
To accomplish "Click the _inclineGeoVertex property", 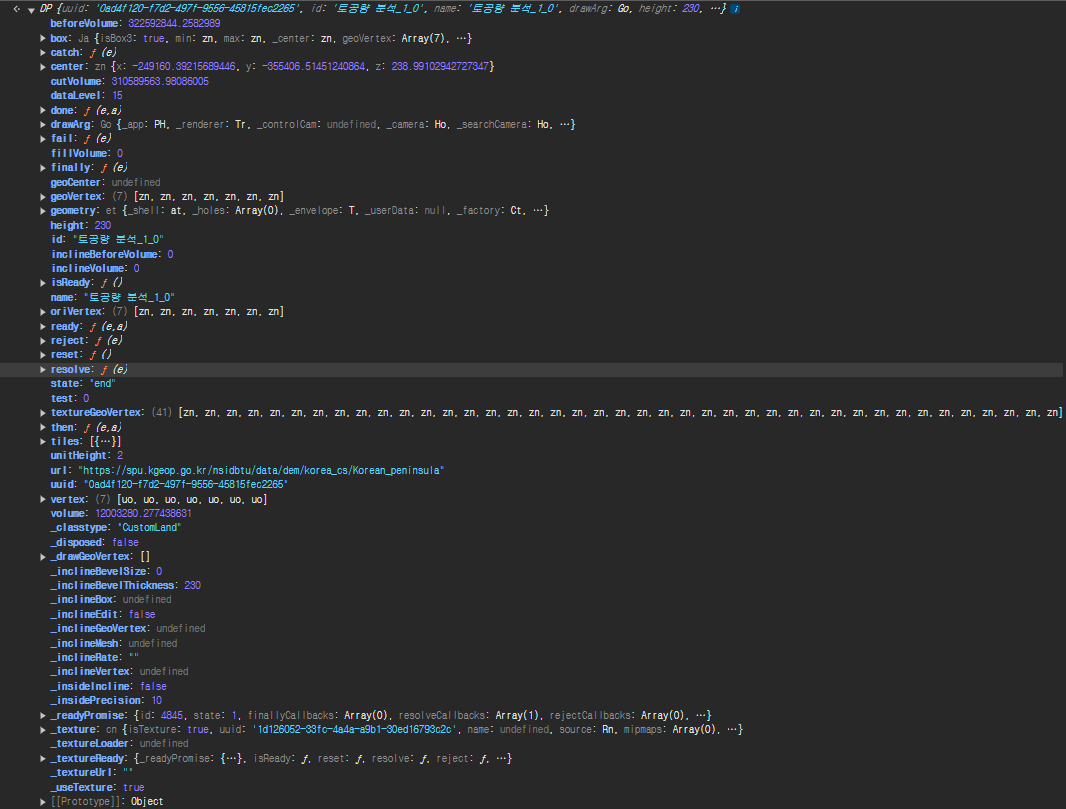I will (128, 629).
